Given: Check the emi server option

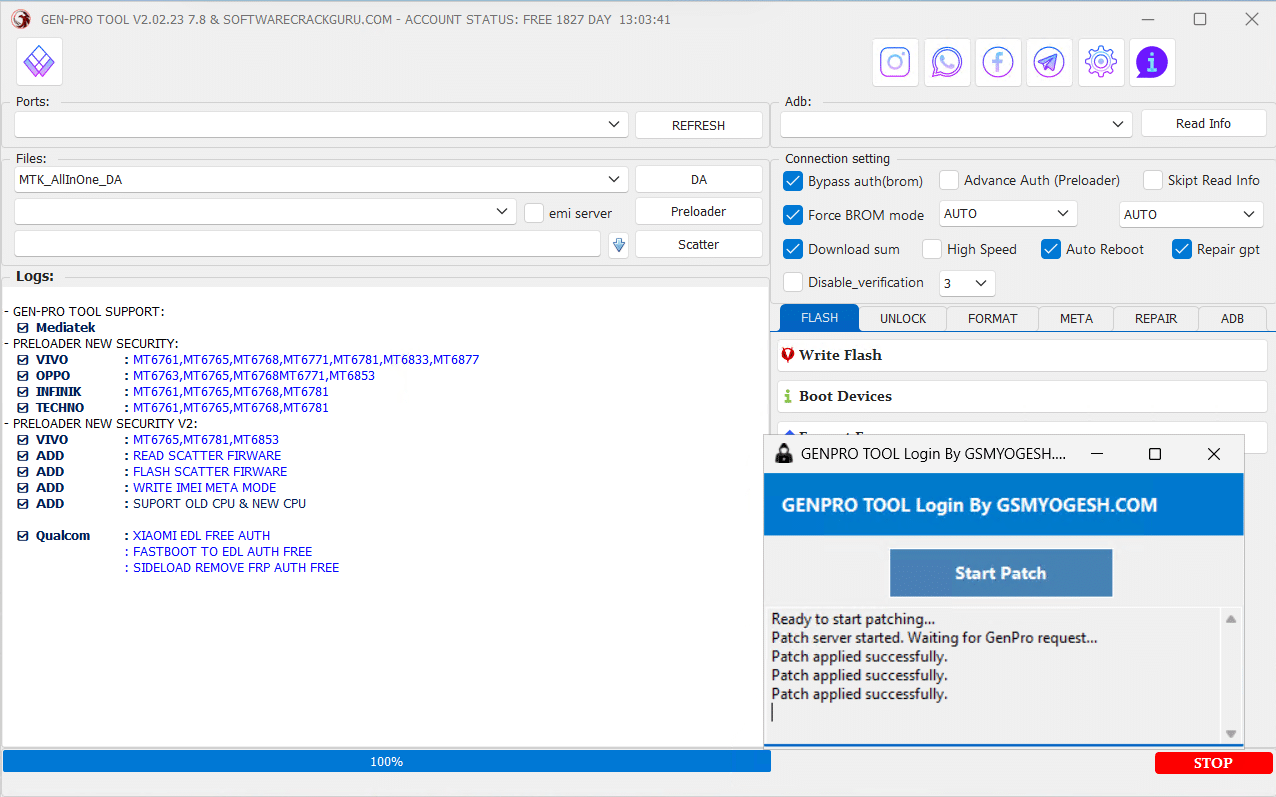Looking at the screenshot, I should (x=535, y=213).
